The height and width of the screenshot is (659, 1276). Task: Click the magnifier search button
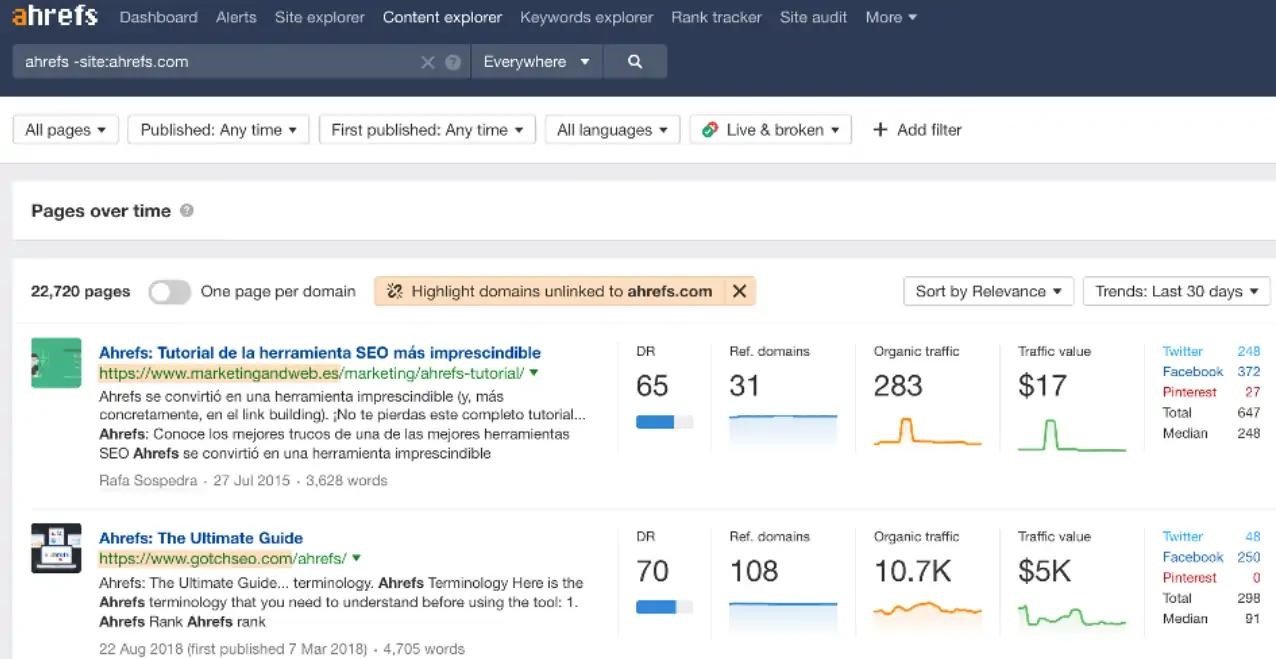[x=635, y=62]
